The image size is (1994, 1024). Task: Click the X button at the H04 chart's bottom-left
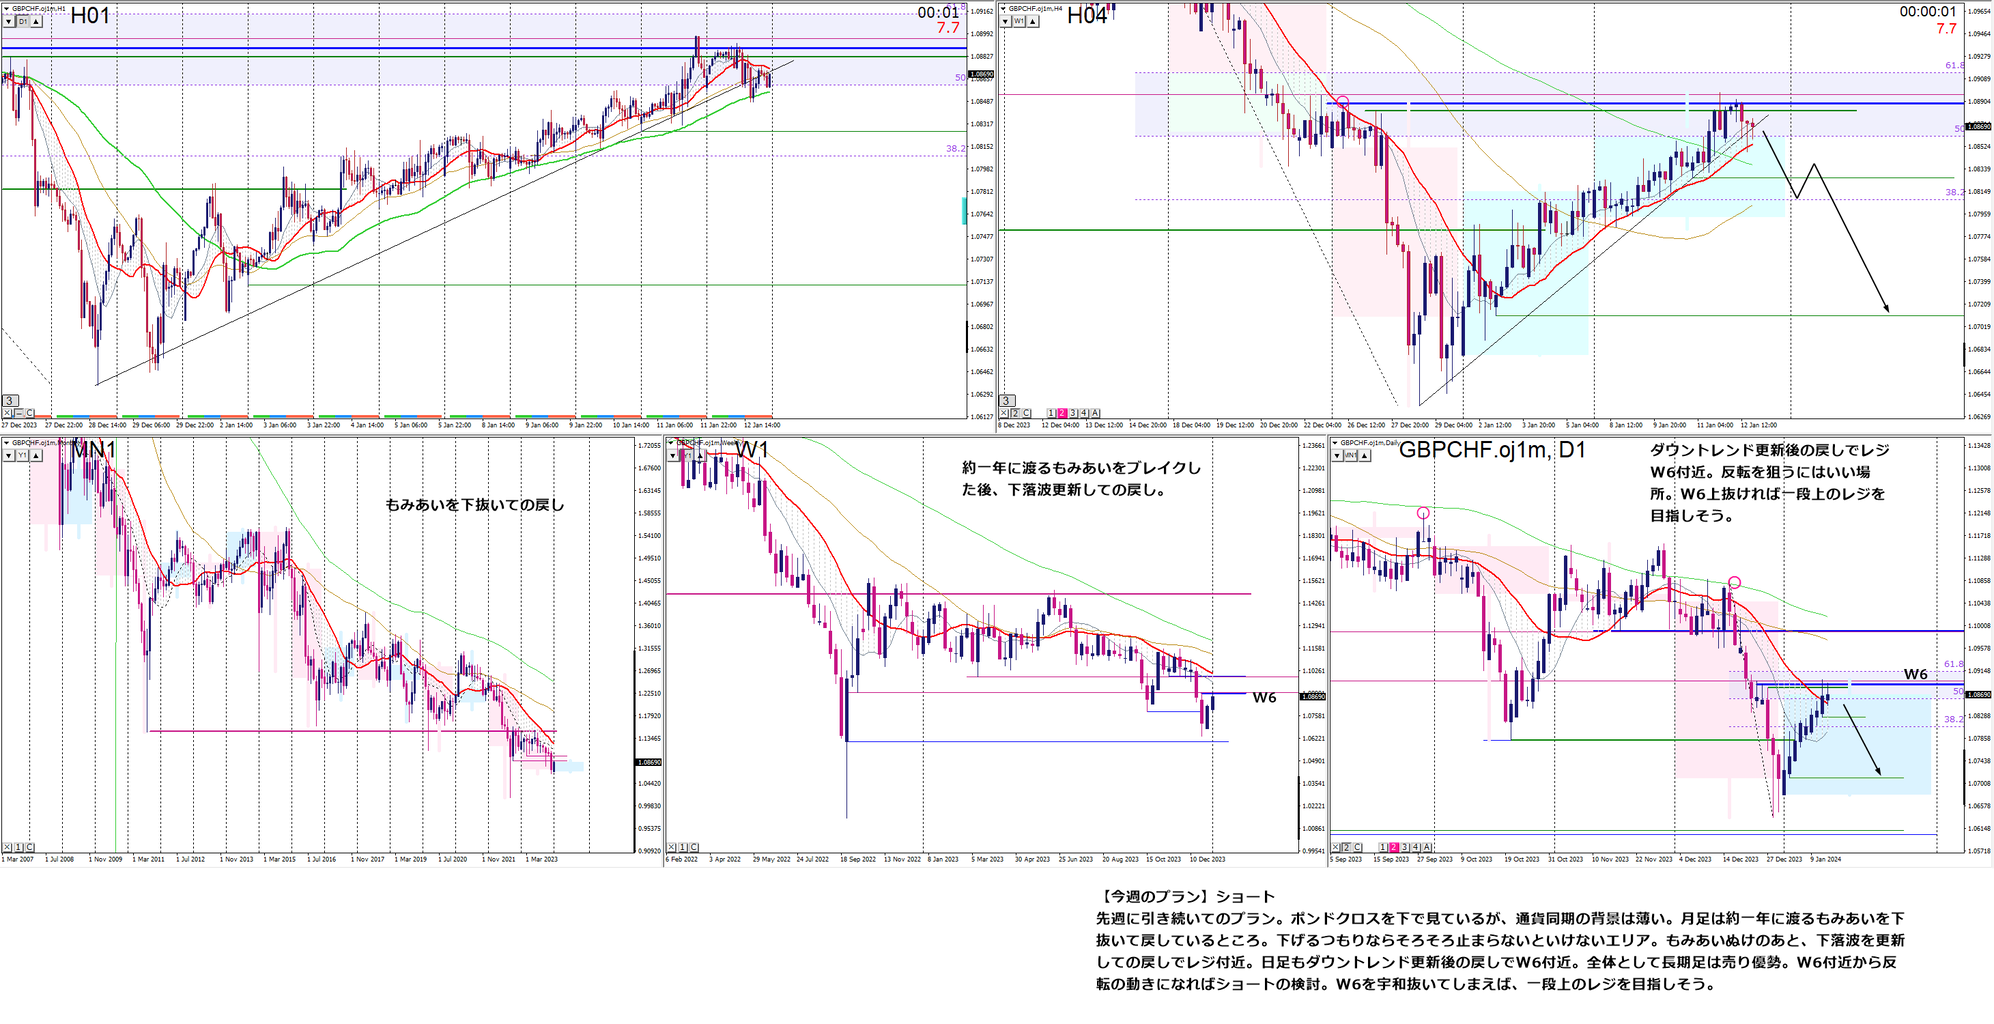(x=1005, y=413)
